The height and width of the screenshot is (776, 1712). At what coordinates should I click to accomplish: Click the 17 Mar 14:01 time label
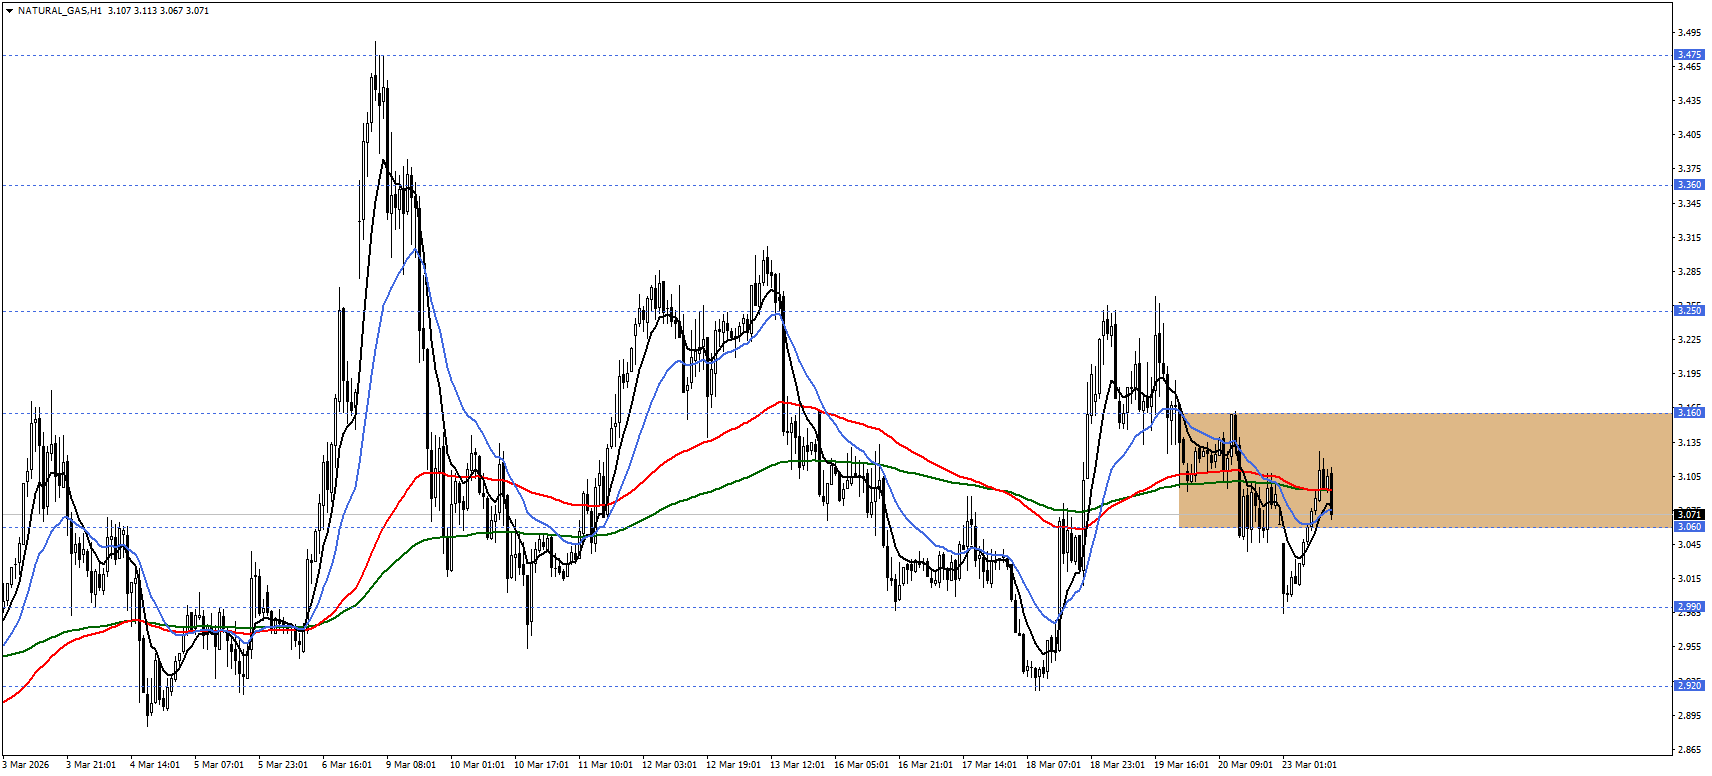pos(989,765)
